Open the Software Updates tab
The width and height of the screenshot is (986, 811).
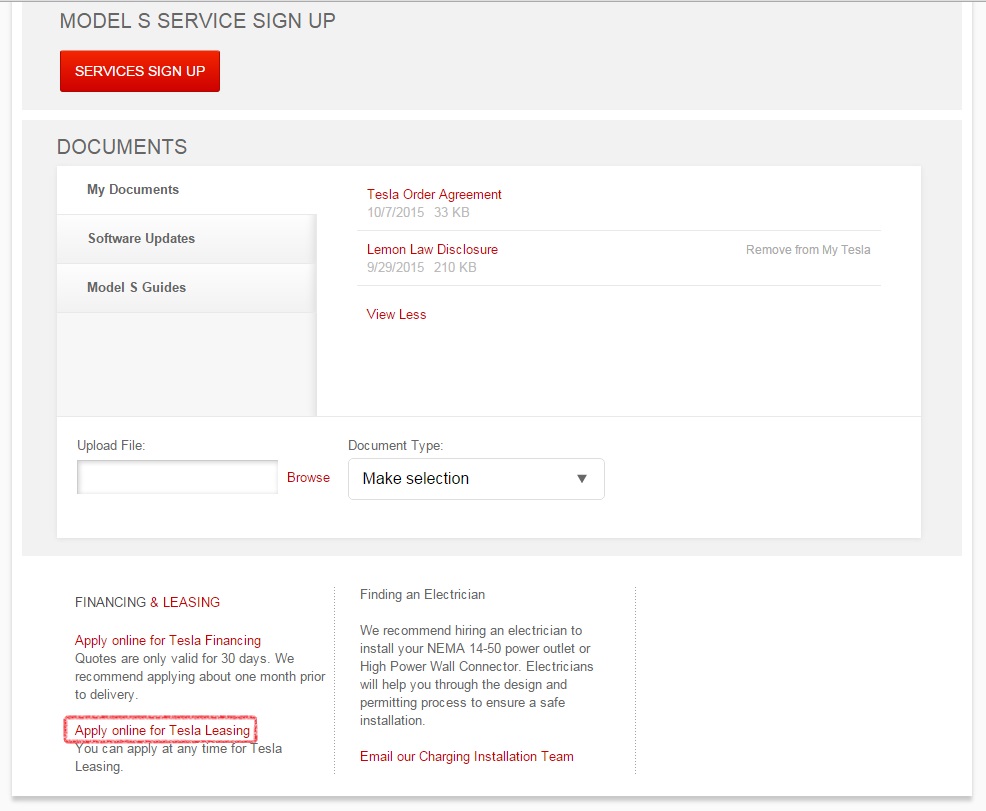[141, 239]
